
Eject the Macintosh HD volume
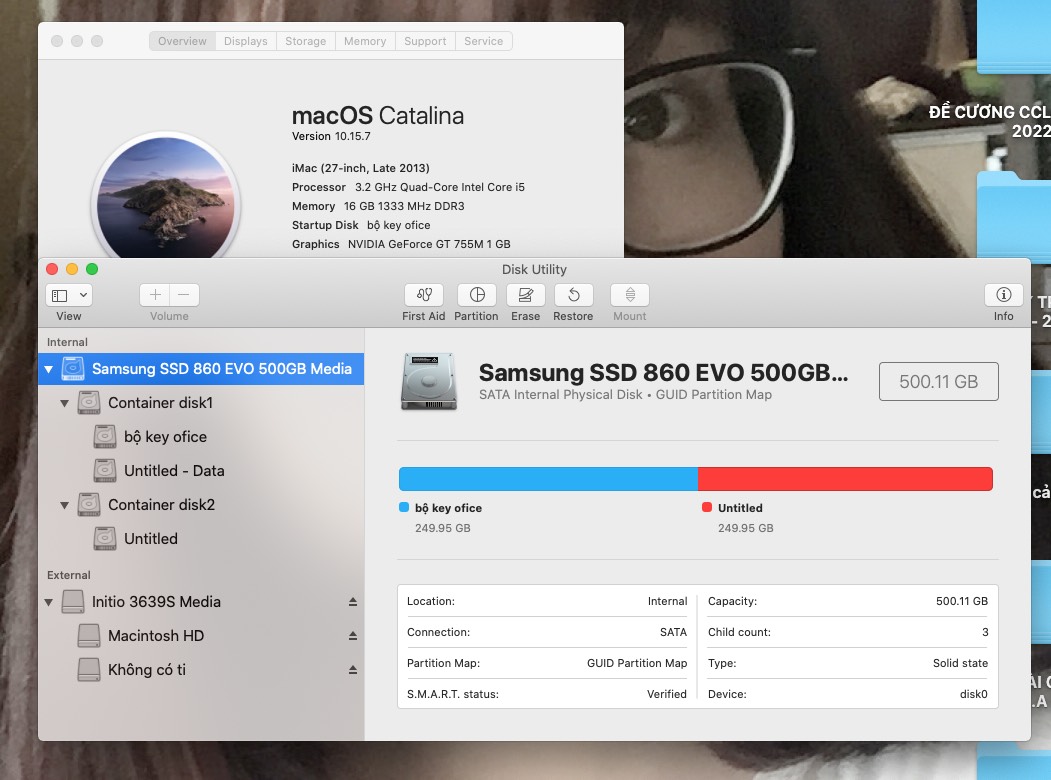point(353,636)
